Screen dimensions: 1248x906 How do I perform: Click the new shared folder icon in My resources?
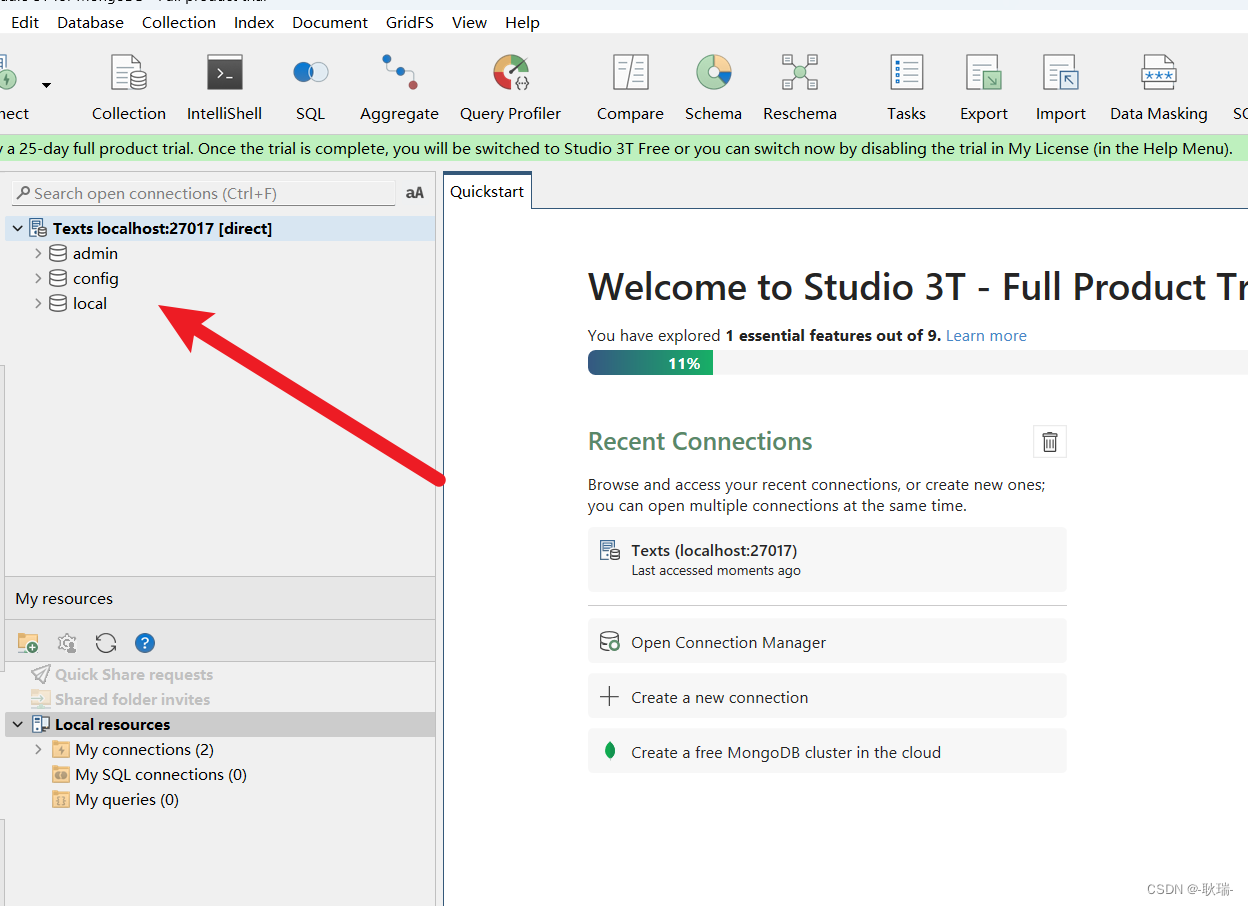pyautogui.click(x=28, y=643)
